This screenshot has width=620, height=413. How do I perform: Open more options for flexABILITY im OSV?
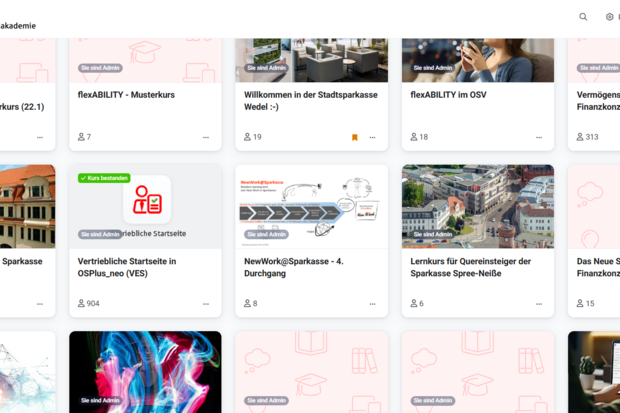pyautogui.click(x=539, y=137)
